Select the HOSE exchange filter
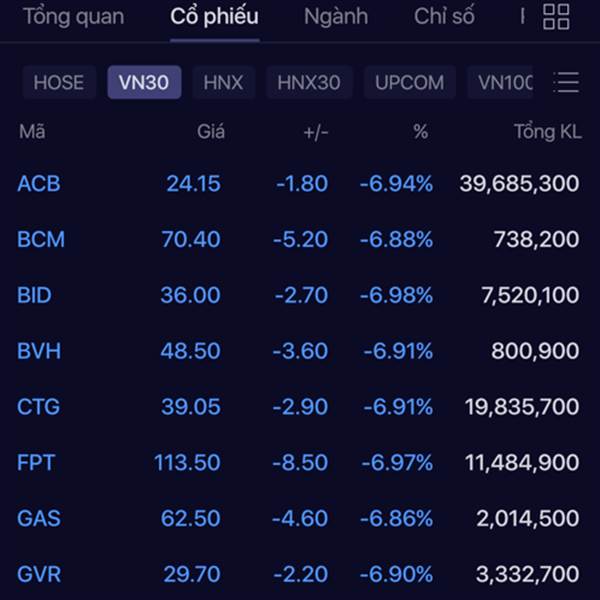Viewport: 600px width, 600px height. click(x=59, y=82)
